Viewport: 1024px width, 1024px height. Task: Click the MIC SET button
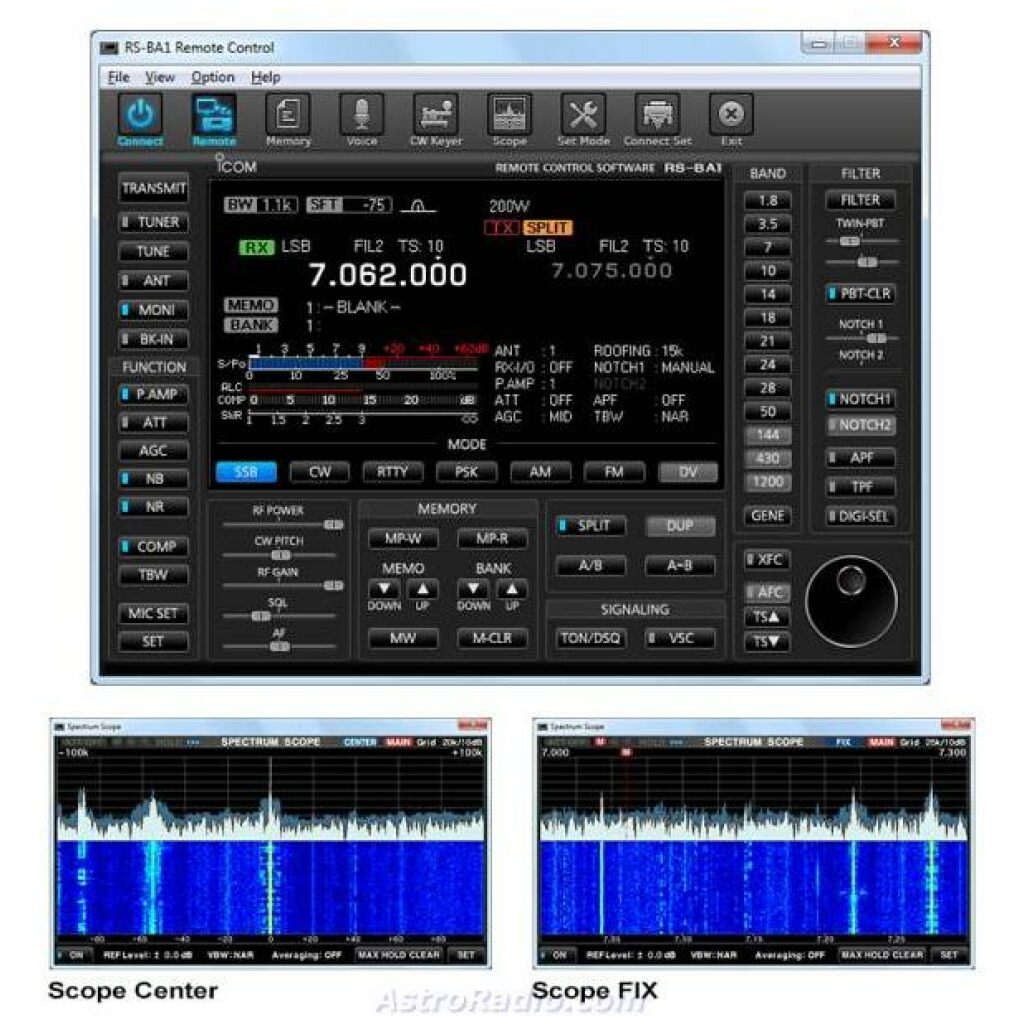tap(153, 613)
